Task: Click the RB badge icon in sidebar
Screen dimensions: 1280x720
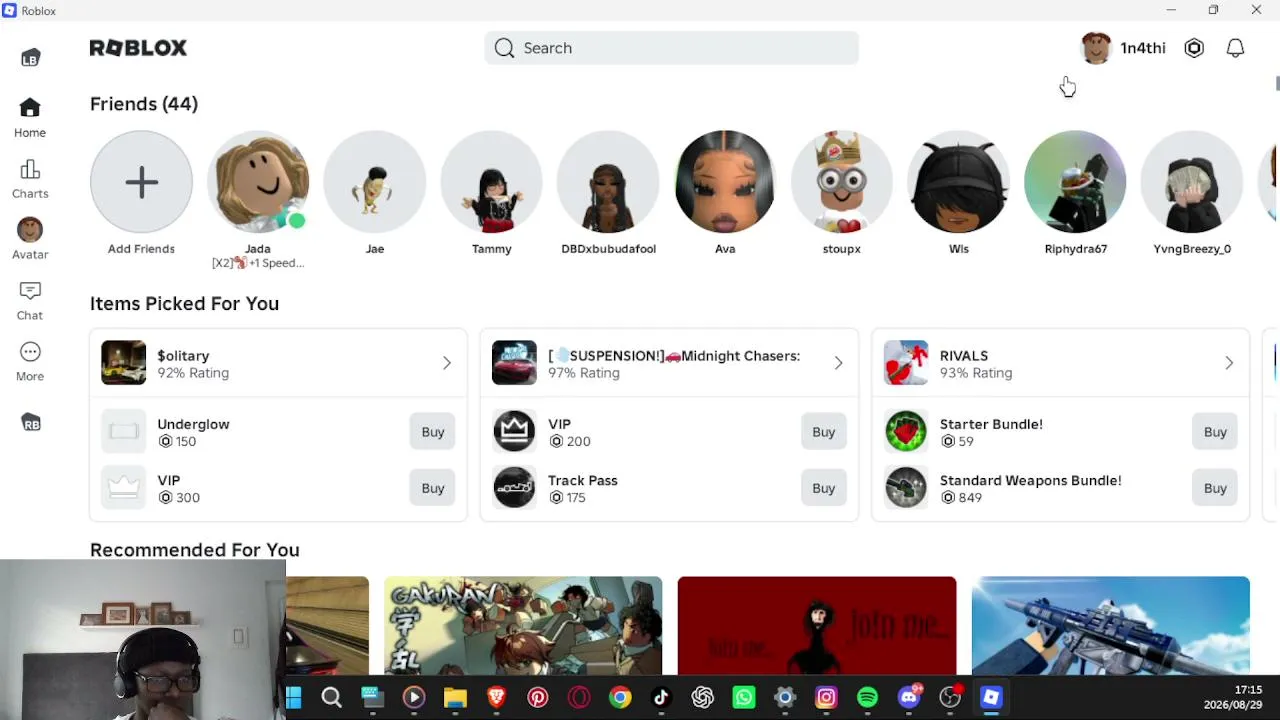Action: (31, 423)
